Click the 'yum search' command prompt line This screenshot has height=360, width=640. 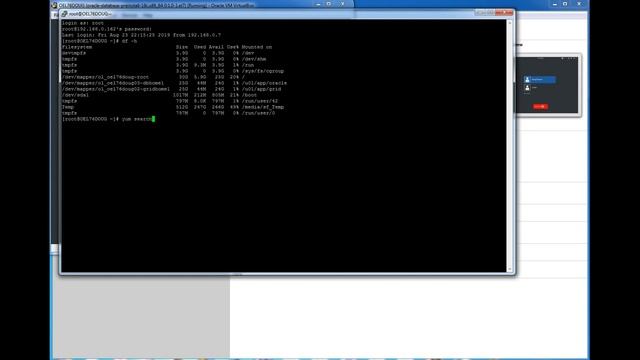(109, 119)
